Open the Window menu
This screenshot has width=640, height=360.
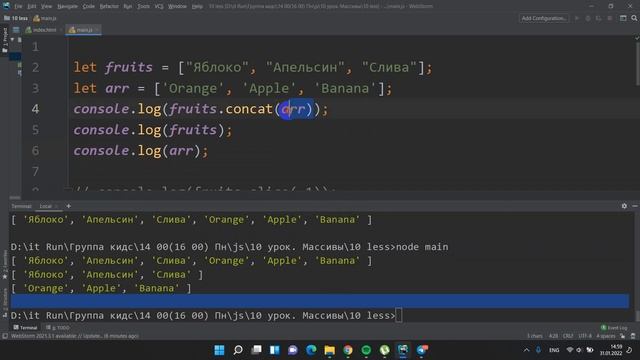click(x=177, y=6)
